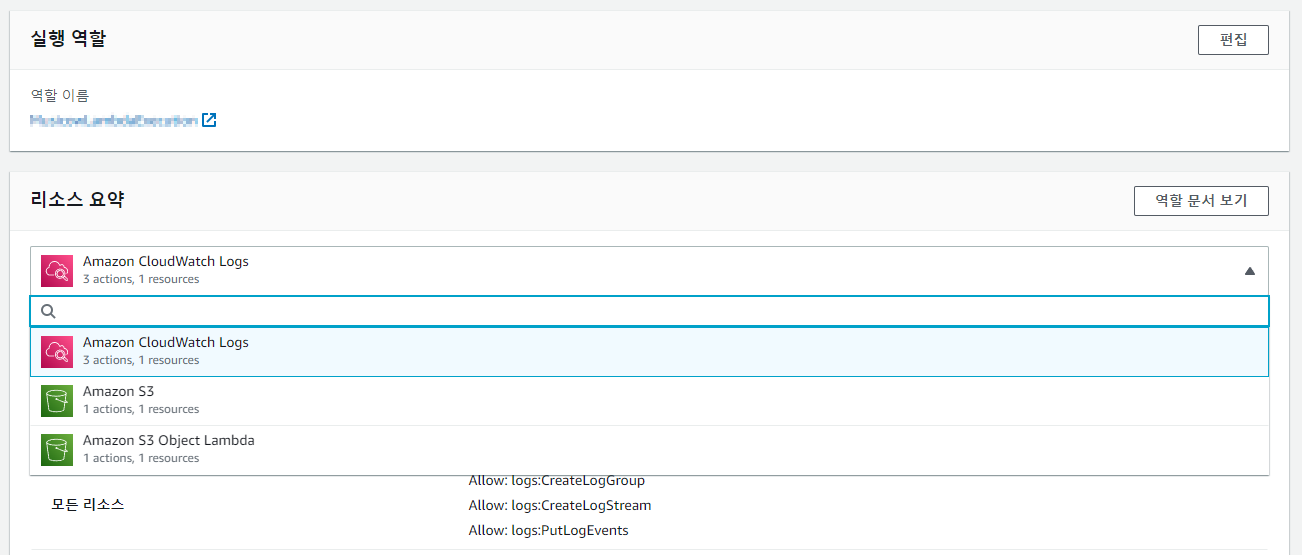Viewport: 1302px width, 555px height.
Task: Click the green Amazon S3 bucket icon
Action: (x=57, y=400)
